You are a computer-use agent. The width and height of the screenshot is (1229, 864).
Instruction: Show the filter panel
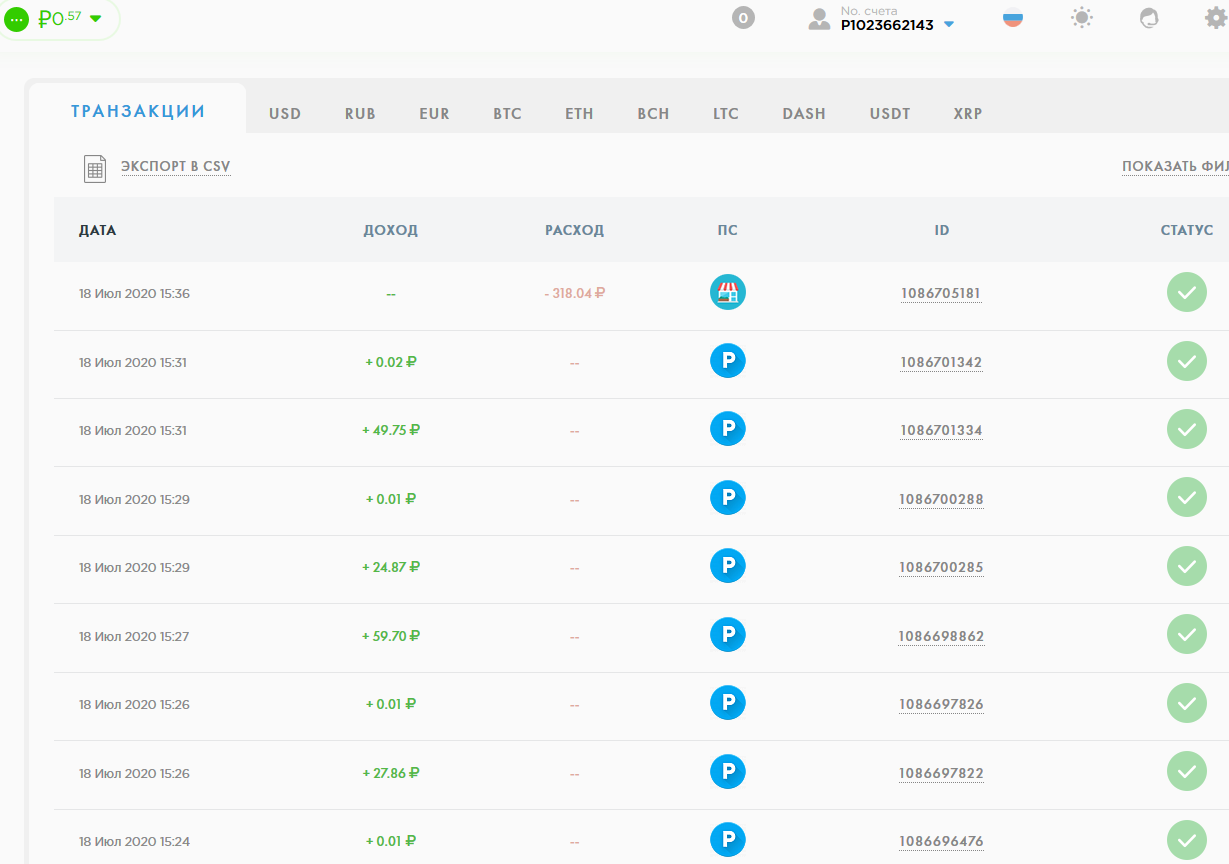(1174, 167)
